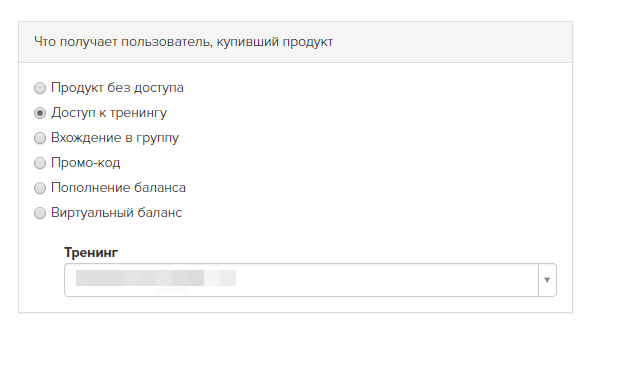Click the "Вхождение в группу" label text
The height and width of the screenshot is (366, 638).
click(x=115, y=138)
